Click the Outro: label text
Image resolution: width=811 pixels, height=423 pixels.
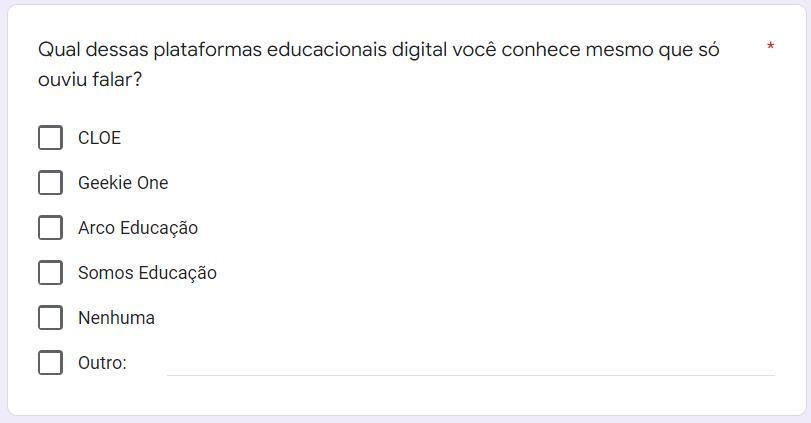[102, 363]
